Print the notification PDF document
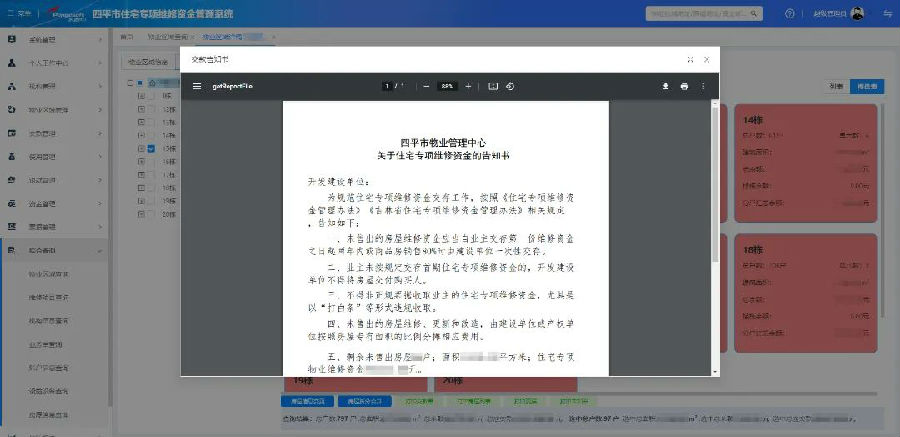Image resolution: width=900 pixels, height=437 pixels. pyautogui.click(x=684, y=86)
